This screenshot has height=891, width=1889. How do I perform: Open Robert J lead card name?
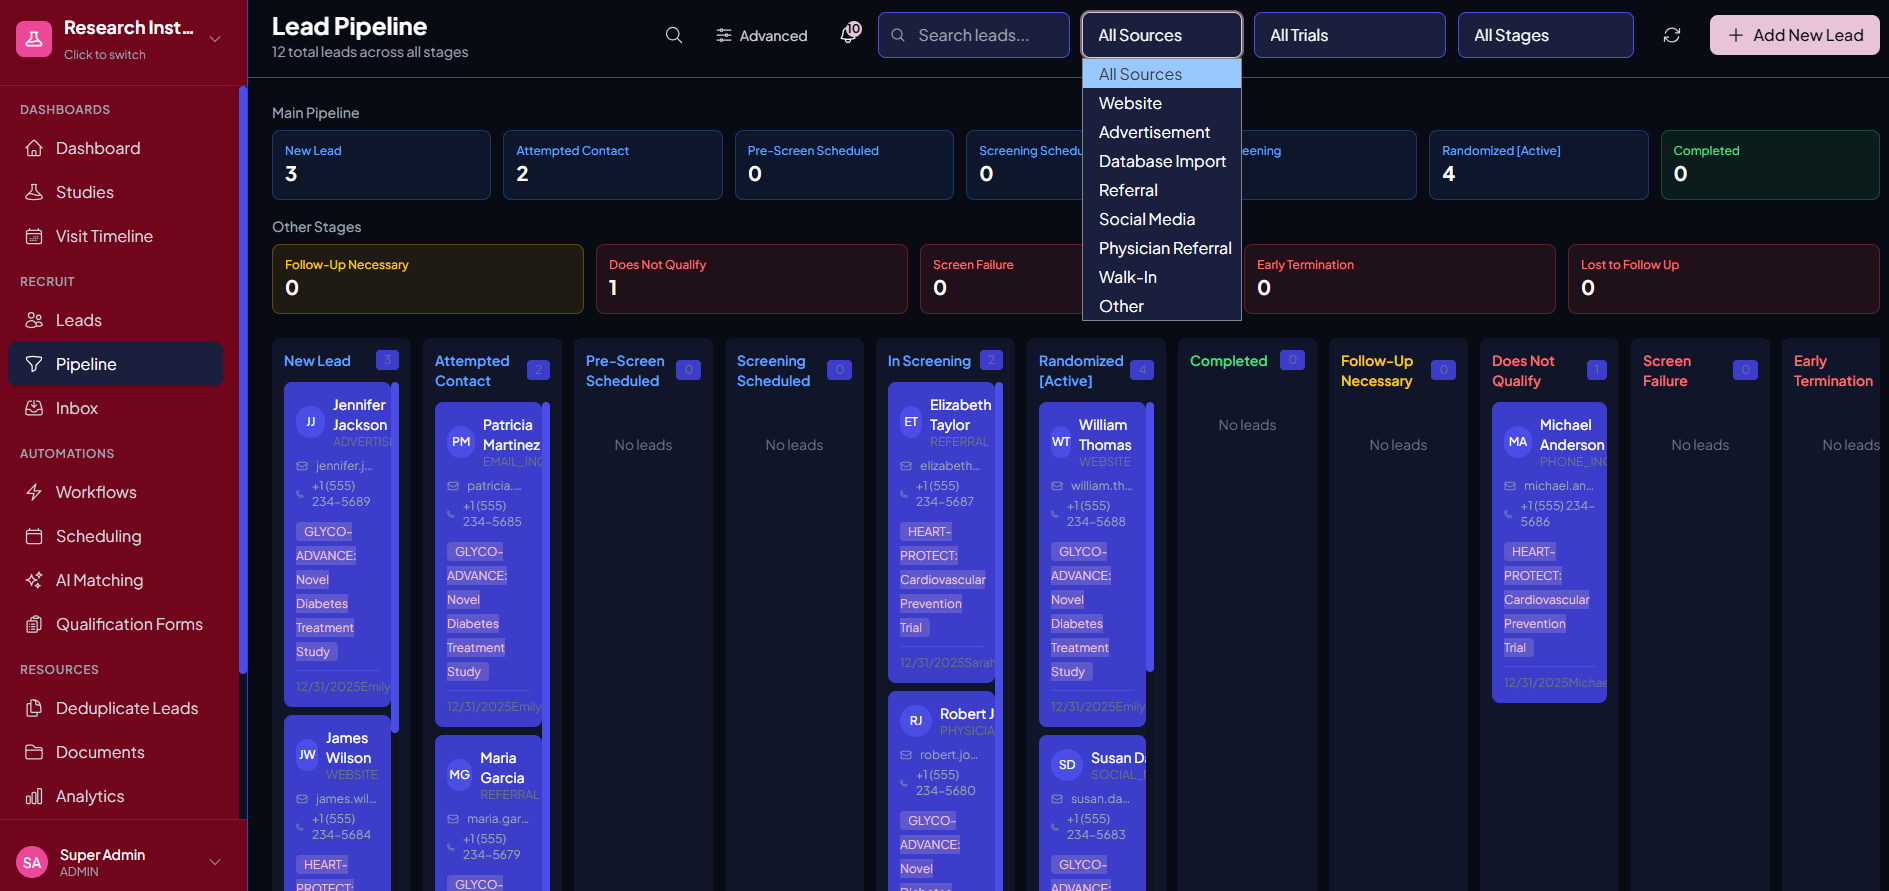coord(967,714)
